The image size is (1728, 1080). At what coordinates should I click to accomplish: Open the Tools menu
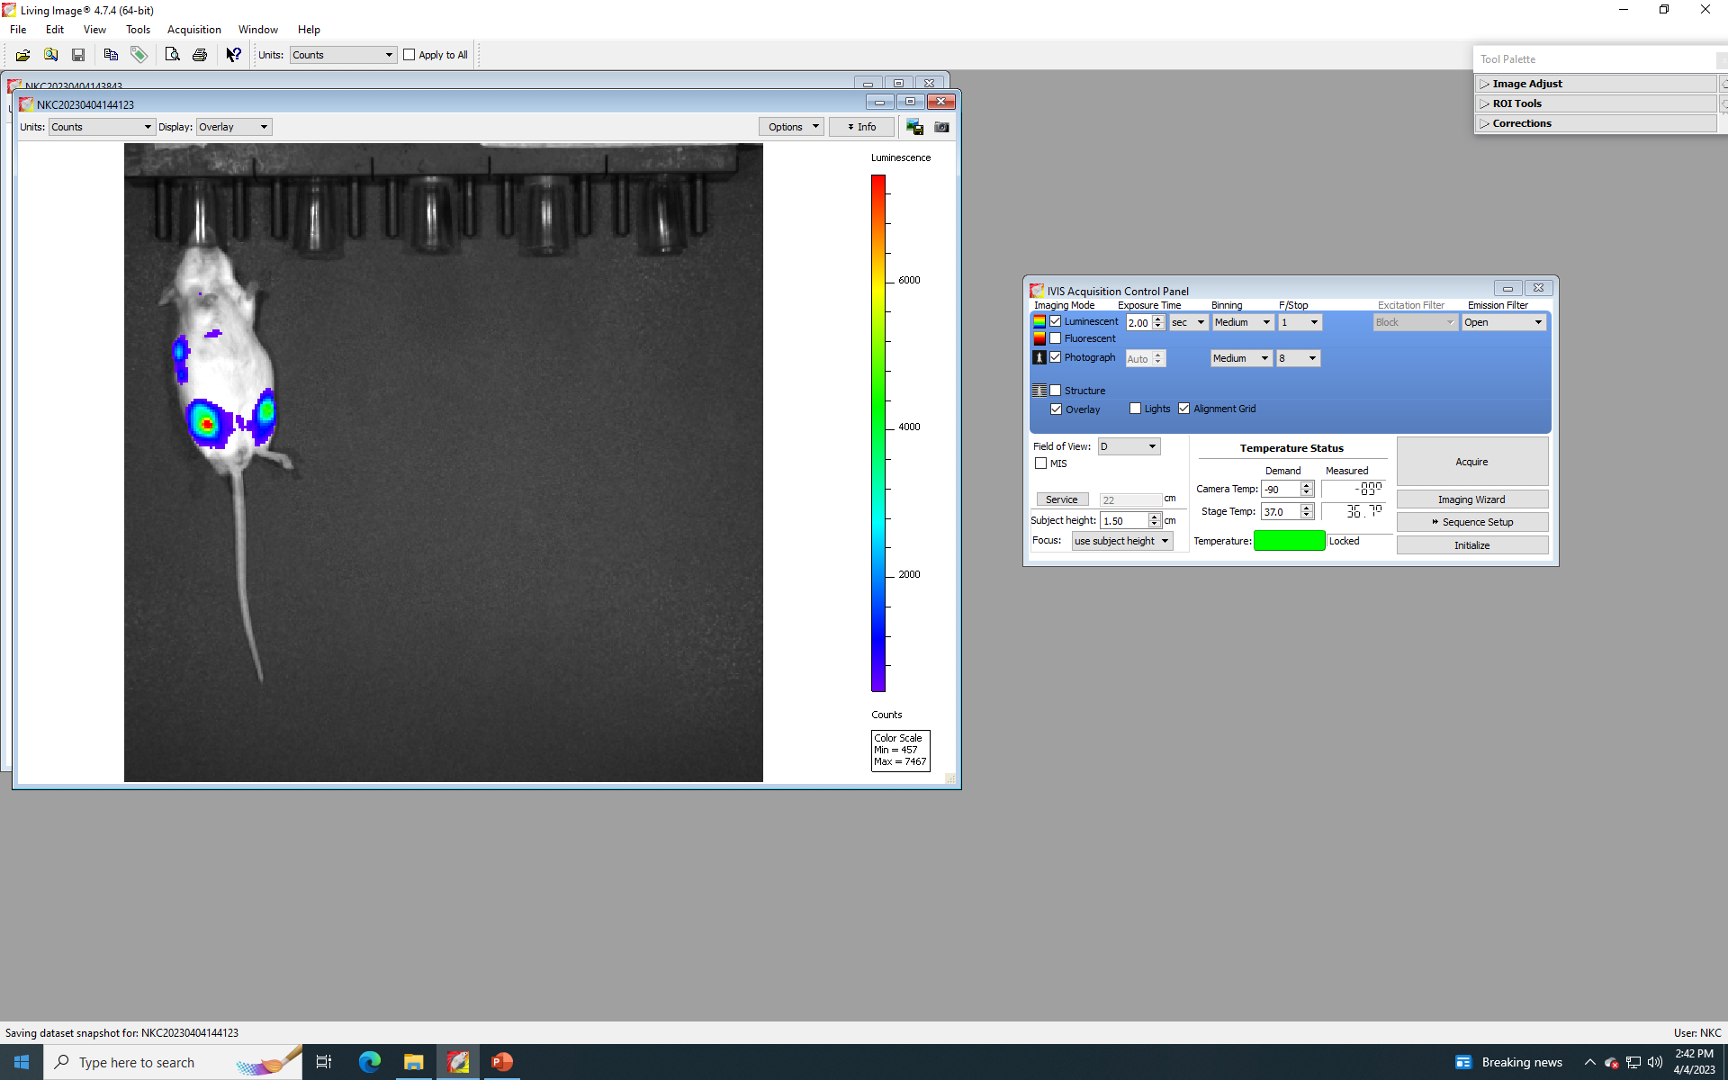[138, 30]
